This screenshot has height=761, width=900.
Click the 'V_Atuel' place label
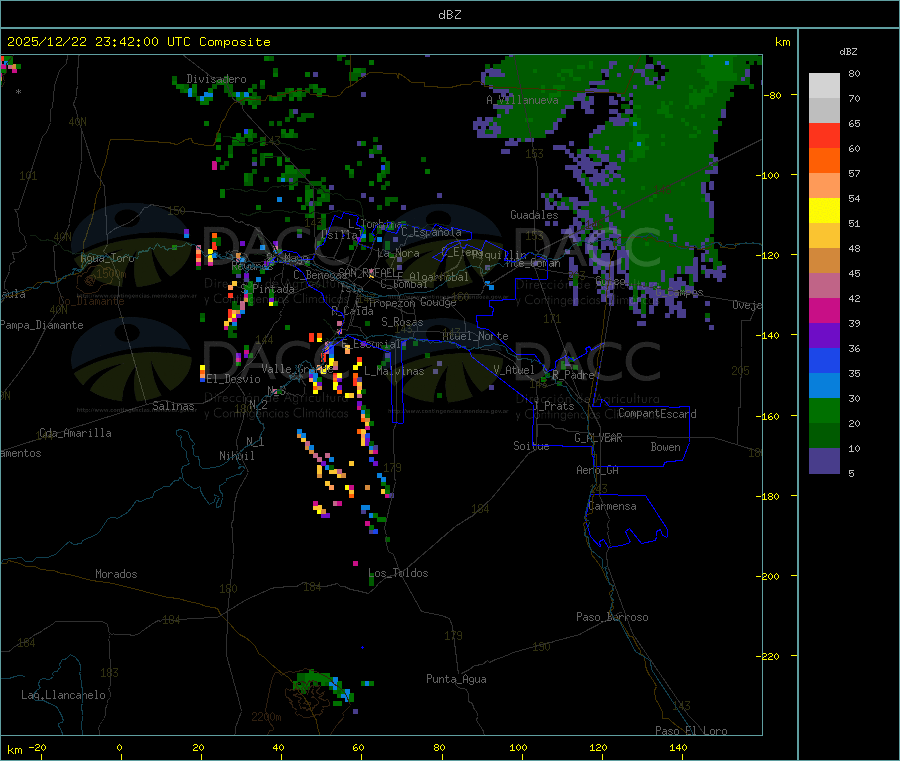(514, 370)
